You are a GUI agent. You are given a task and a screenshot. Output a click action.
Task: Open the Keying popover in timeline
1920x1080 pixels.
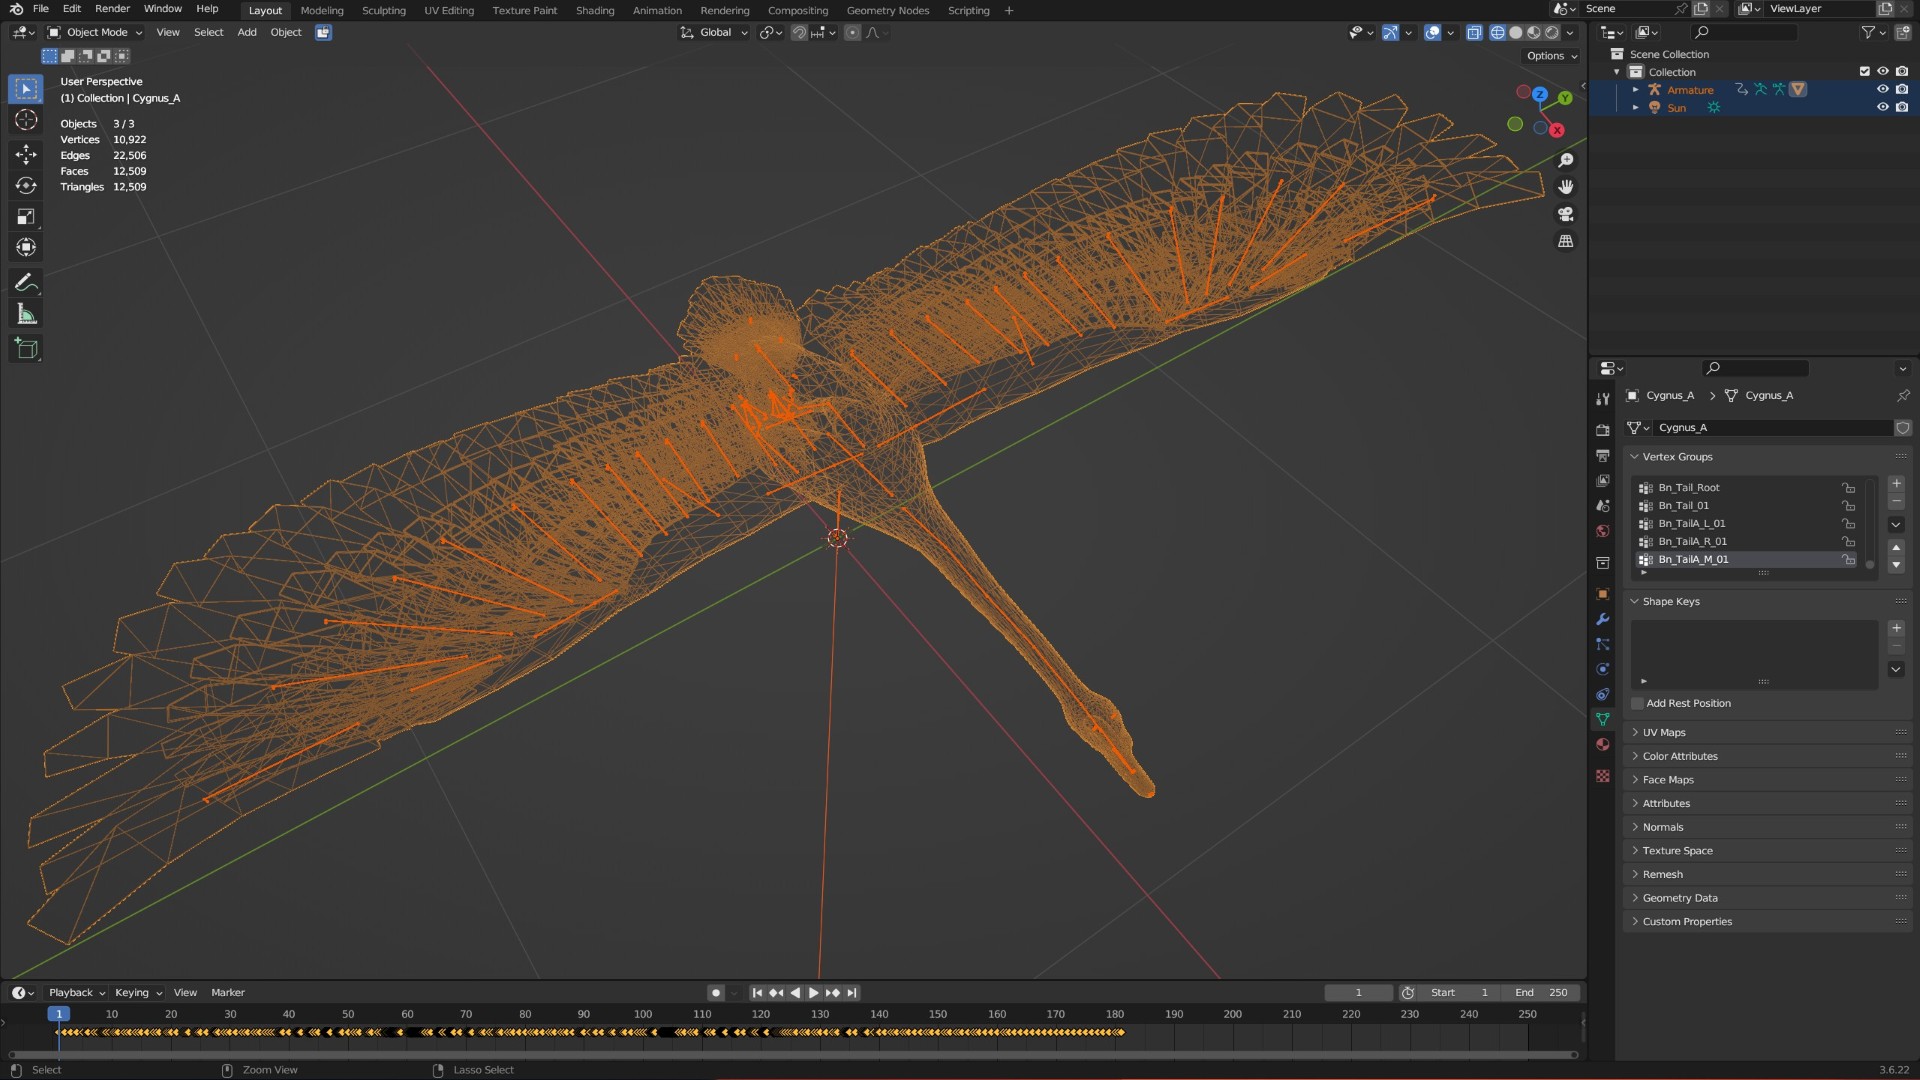click(x=138, y=992)
